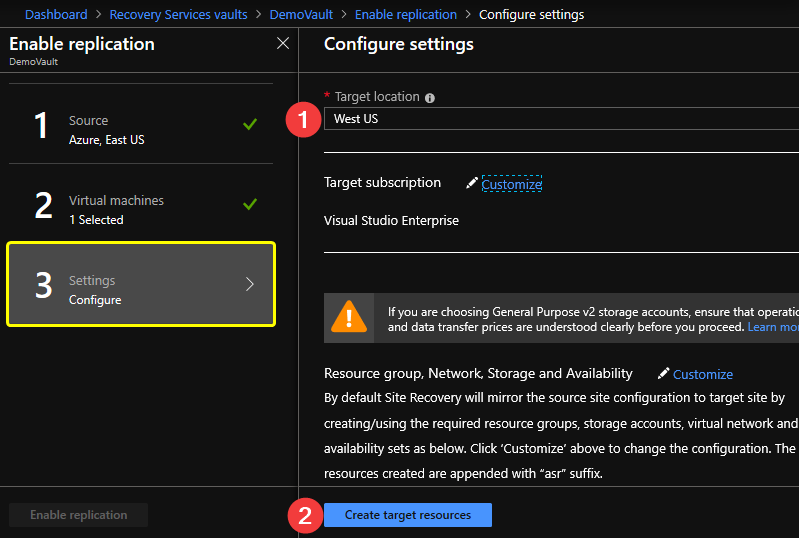Click the green checkmark on Source step
Viewport: 799px width, 538px height.
250,124
